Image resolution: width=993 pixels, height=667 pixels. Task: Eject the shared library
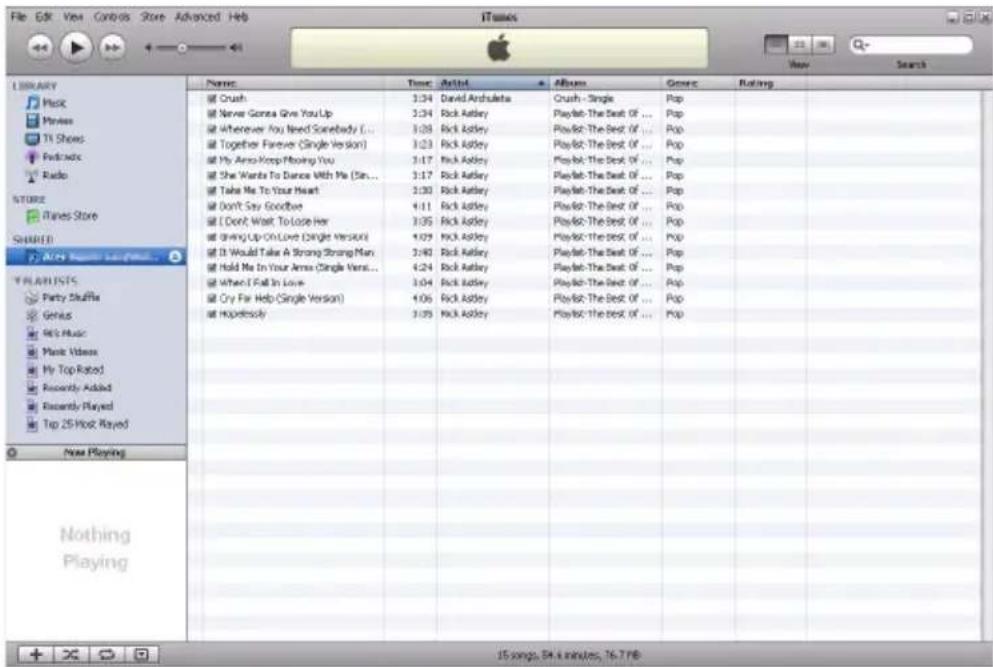click(175, 257)
